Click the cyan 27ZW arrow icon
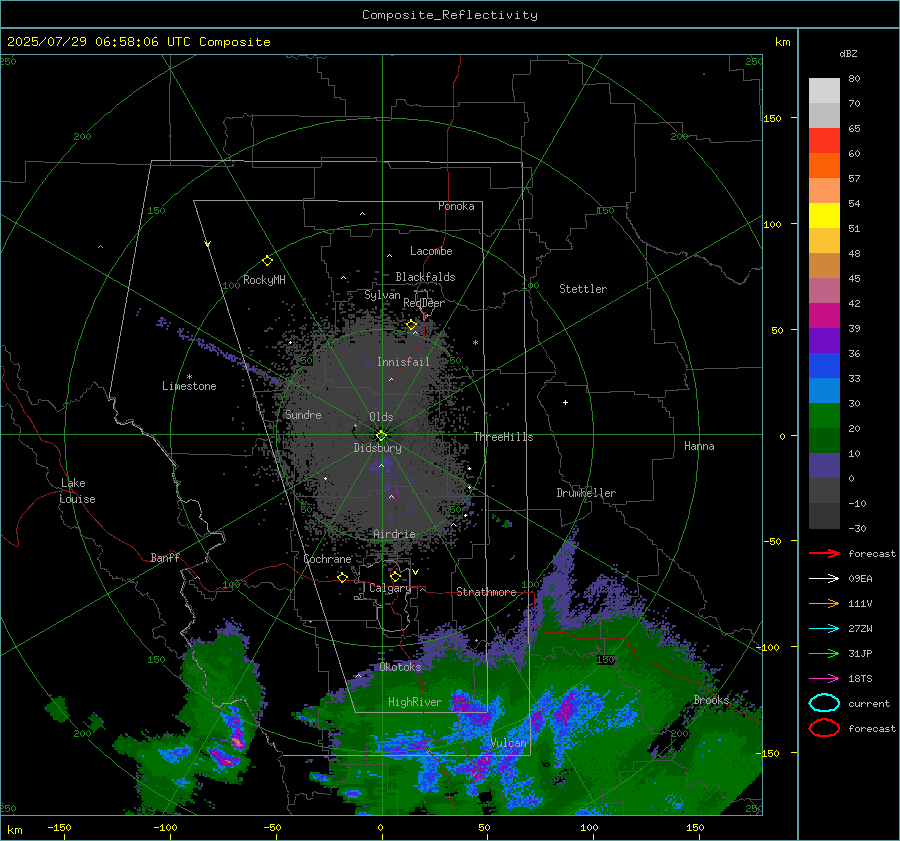Viewport: 900px width, 841px height. point(824,629)
